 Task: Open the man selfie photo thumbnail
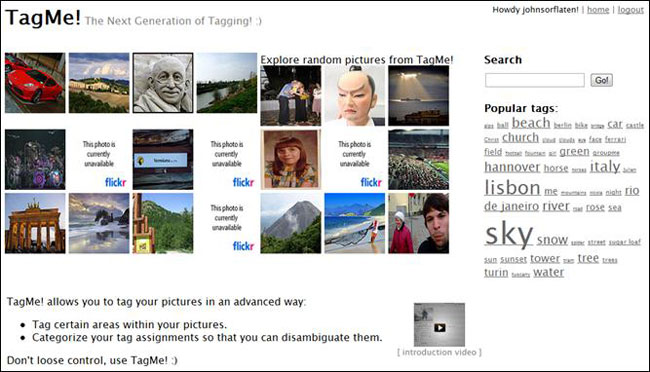[418, 223]
